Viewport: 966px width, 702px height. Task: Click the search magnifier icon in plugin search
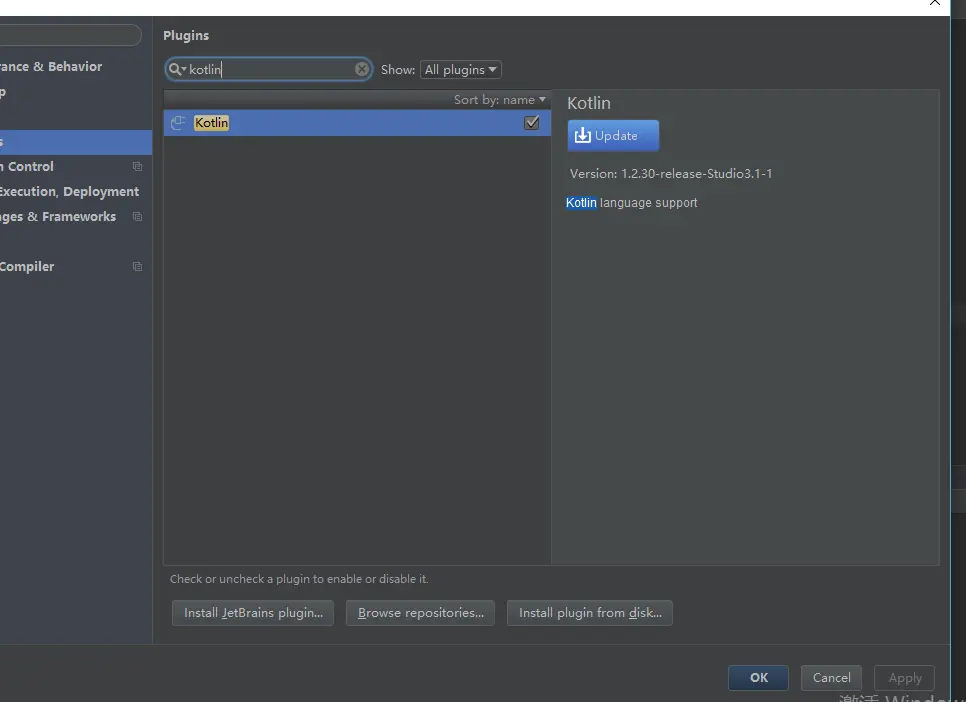coord(175,69)
